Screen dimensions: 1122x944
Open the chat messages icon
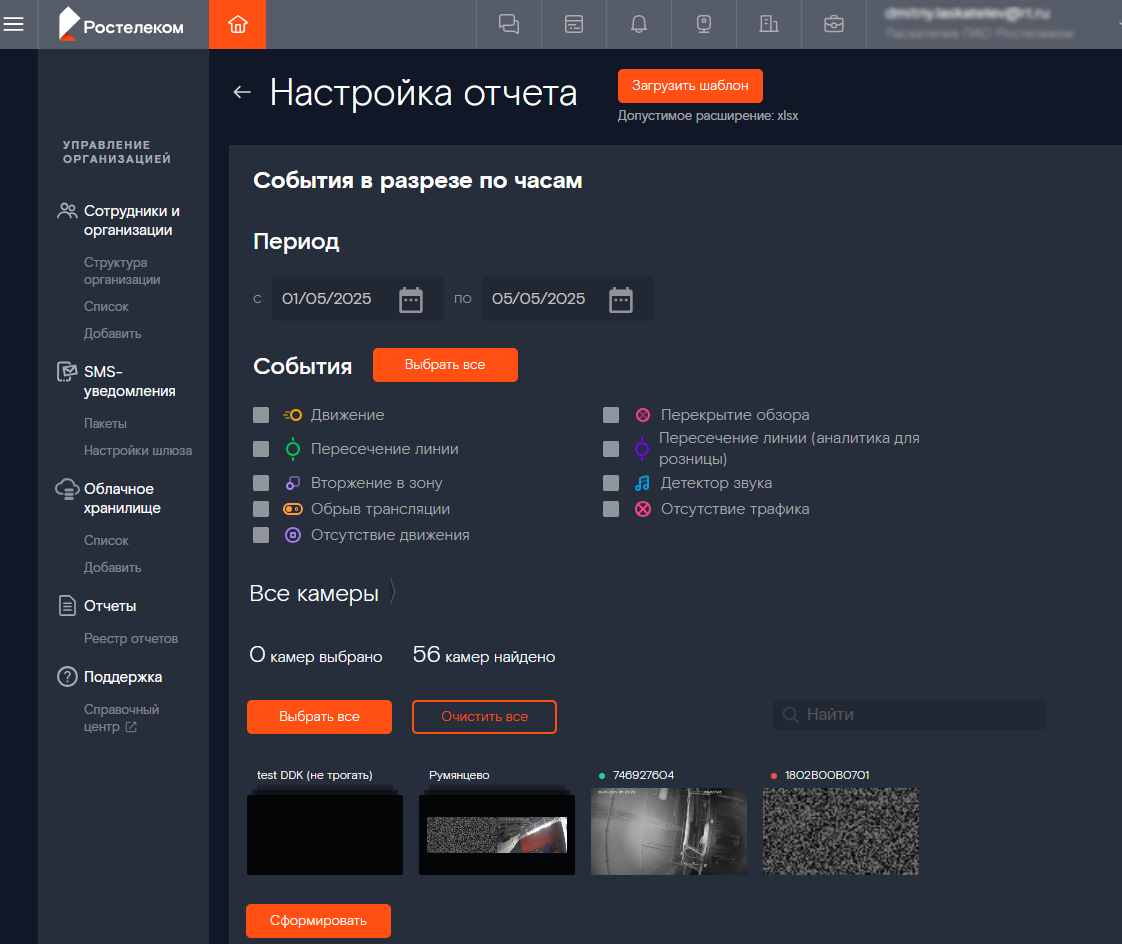click(x=509, y=24)
